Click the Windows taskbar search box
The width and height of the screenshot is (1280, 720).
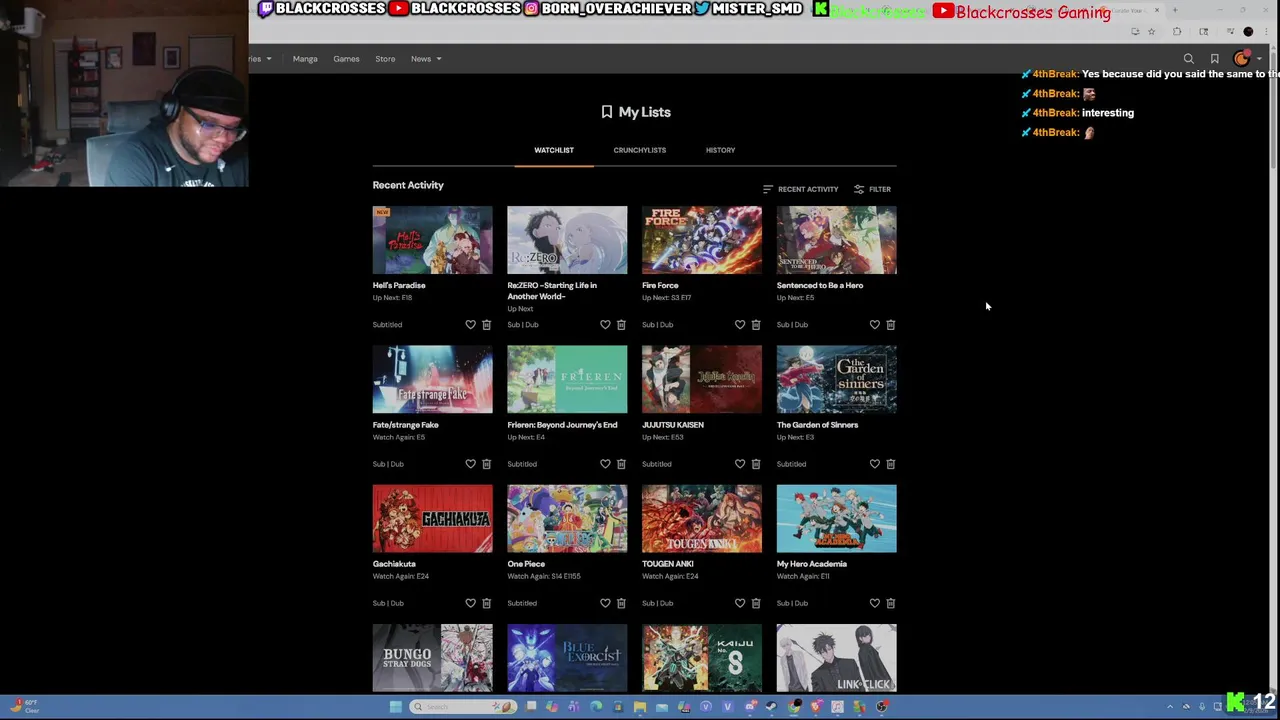coord(463,707)
